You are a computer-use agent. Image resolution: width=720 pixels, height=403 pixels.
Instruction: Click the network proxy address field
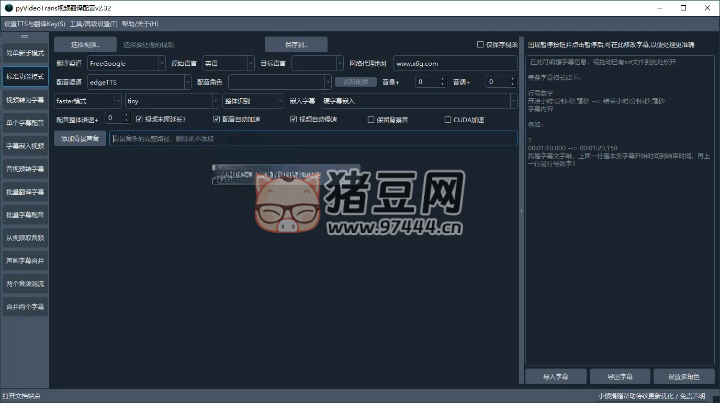click(x=455, y=62)
